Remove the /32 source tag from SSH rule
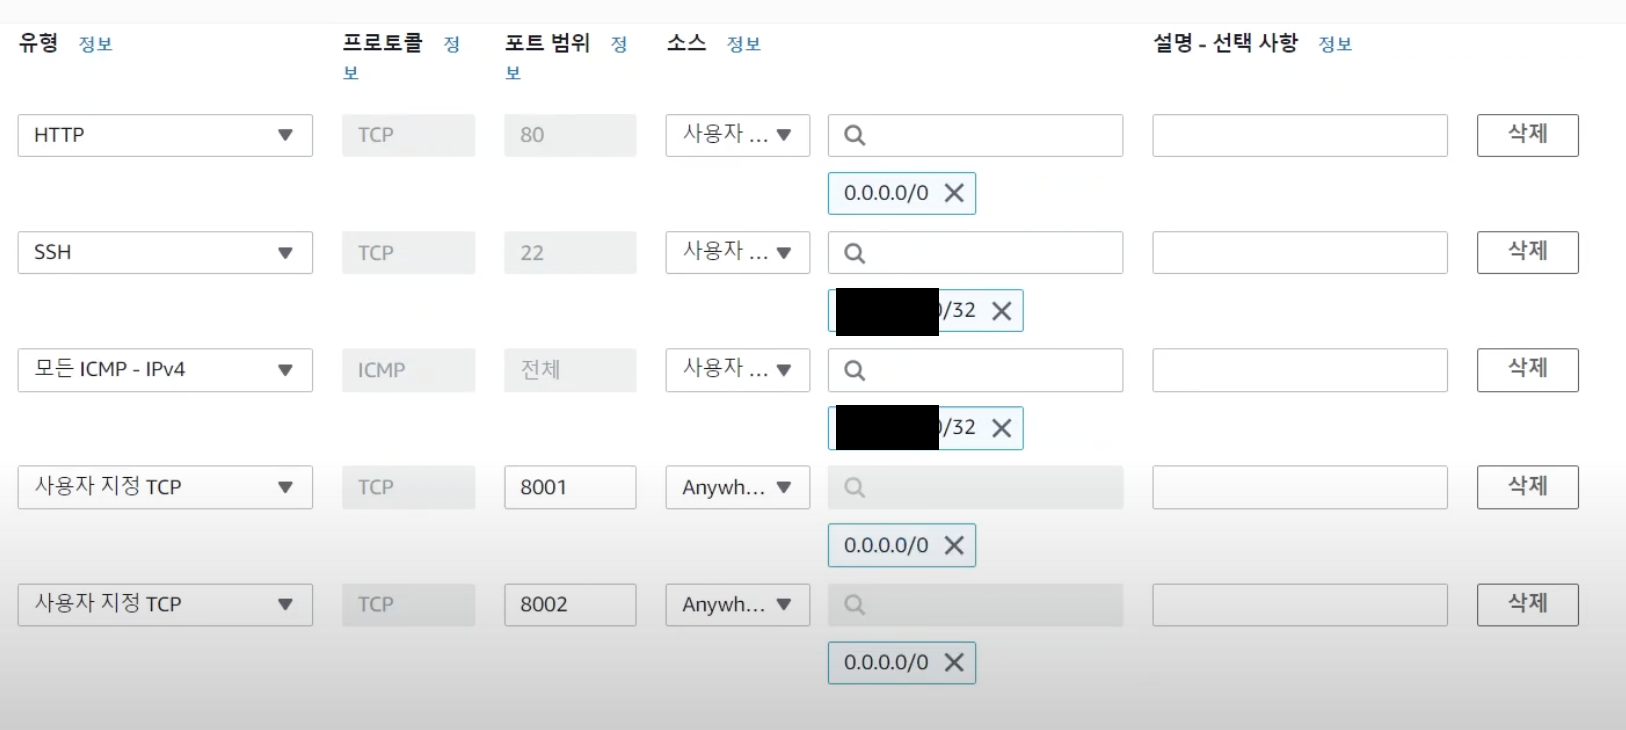This screenshot has height=730, width=1626. coord(1001,311)
